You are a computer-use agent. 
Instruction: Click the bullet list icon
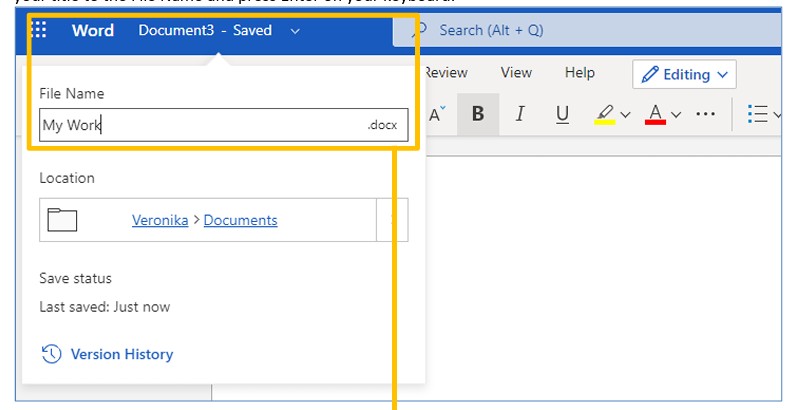pos(756,115)
